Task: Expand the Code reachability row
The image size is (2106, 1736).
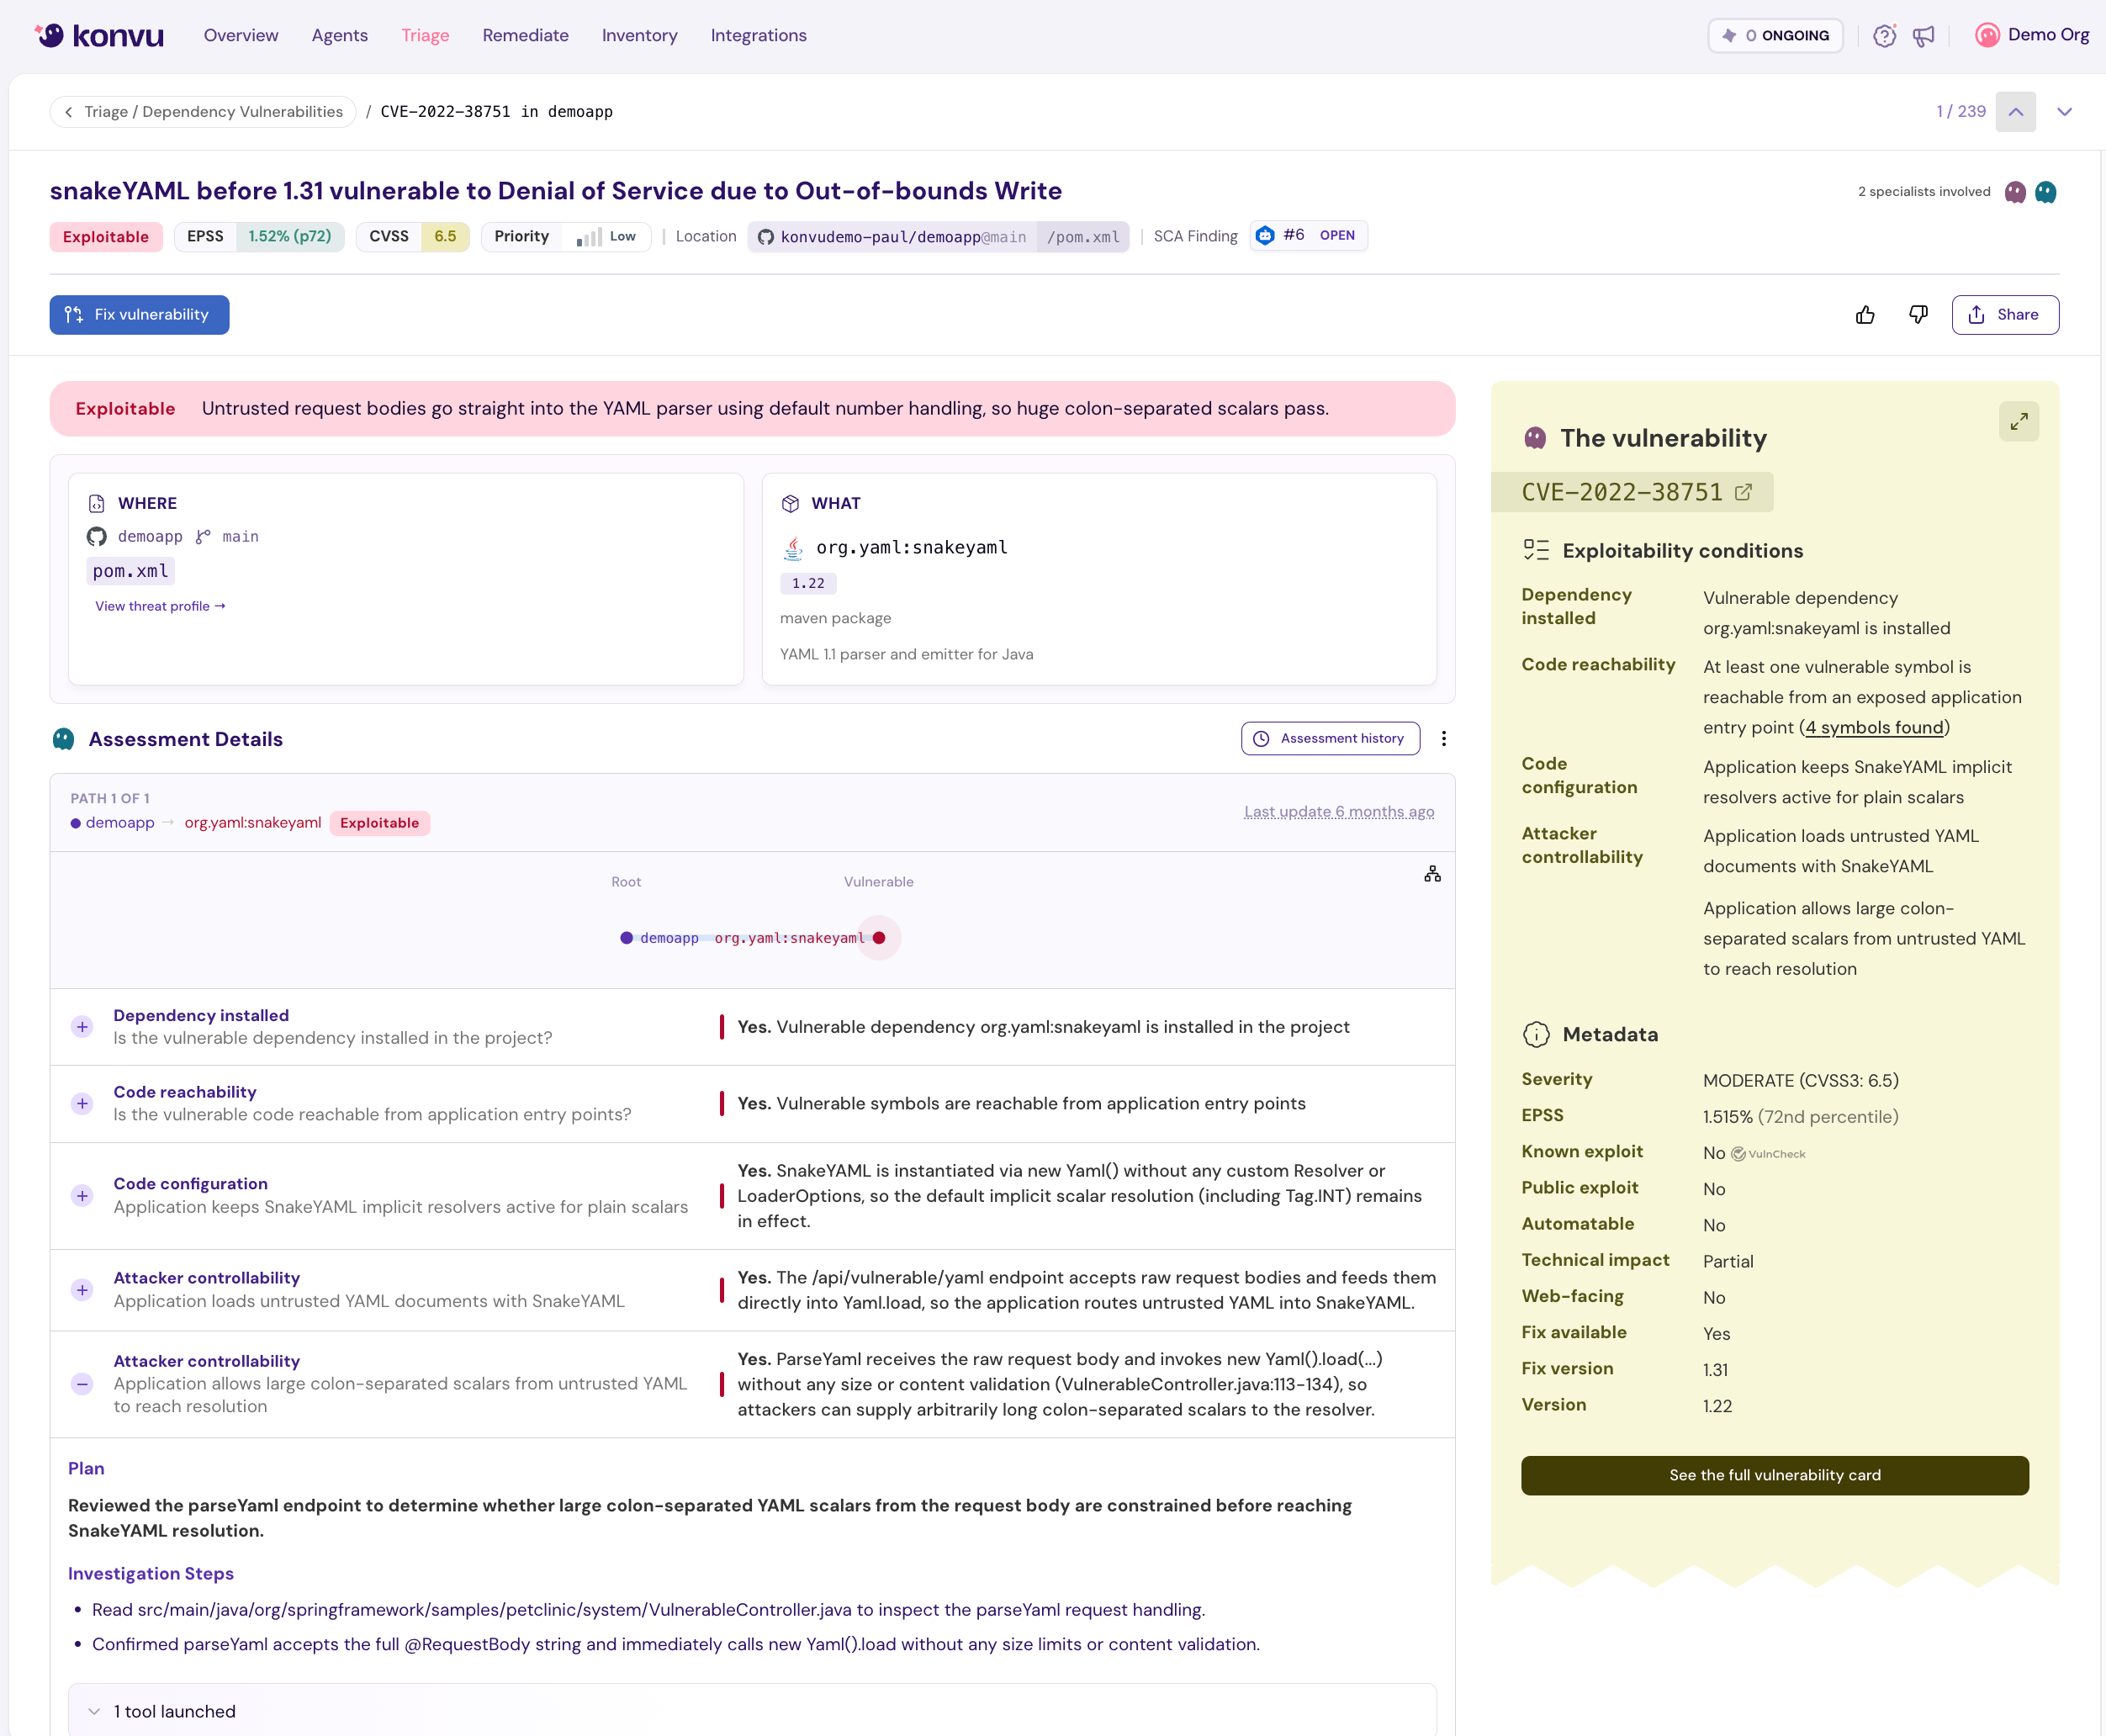Action: pyautogui.click(x=82, y=1103)
